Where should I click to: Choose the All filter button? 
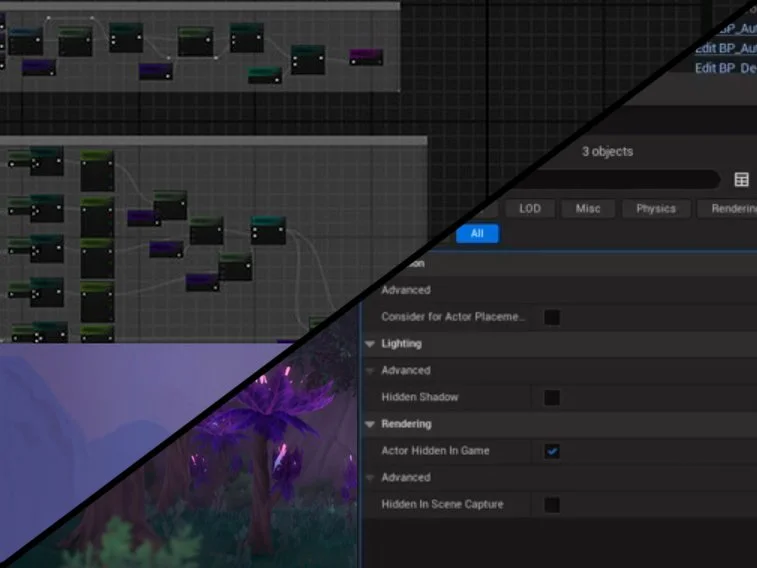point(477,234)
